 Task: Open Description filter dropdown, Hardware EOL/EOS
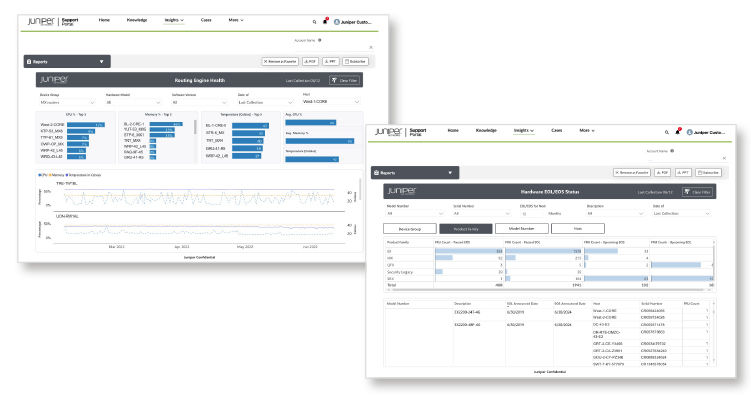[615, 214]
